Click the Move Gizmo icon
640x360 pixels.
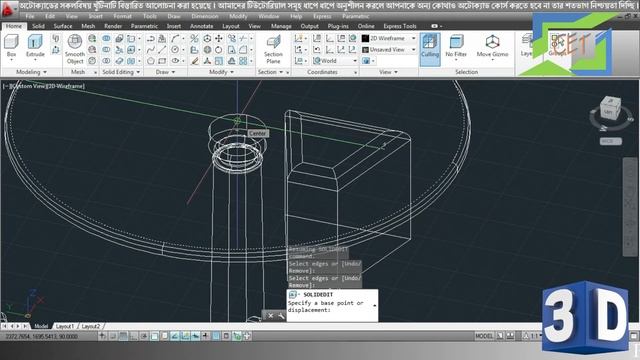492,43
